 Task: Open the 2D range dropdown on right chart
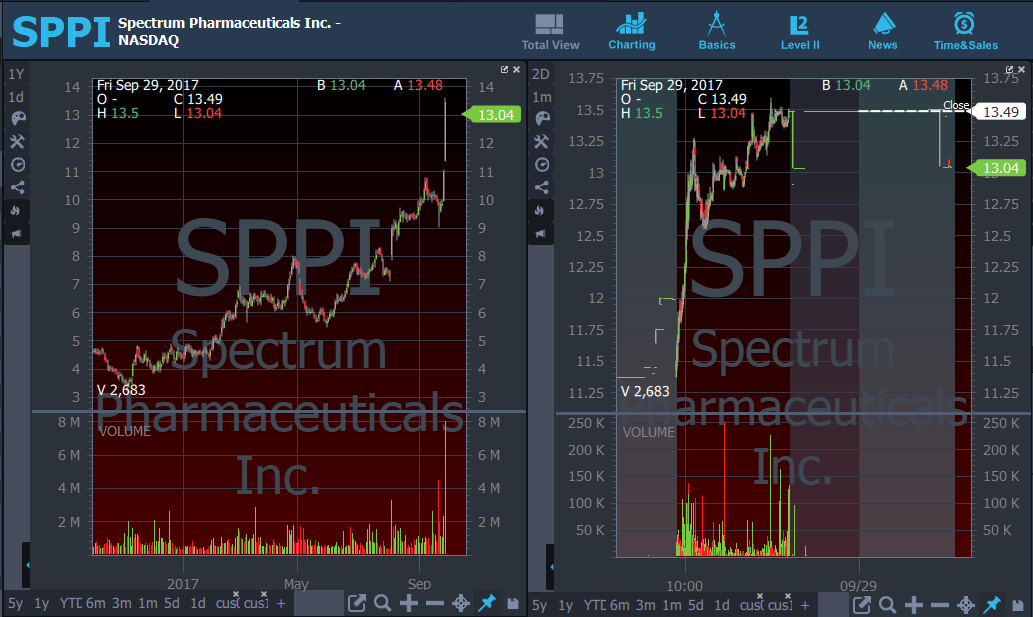click(541, 74)
